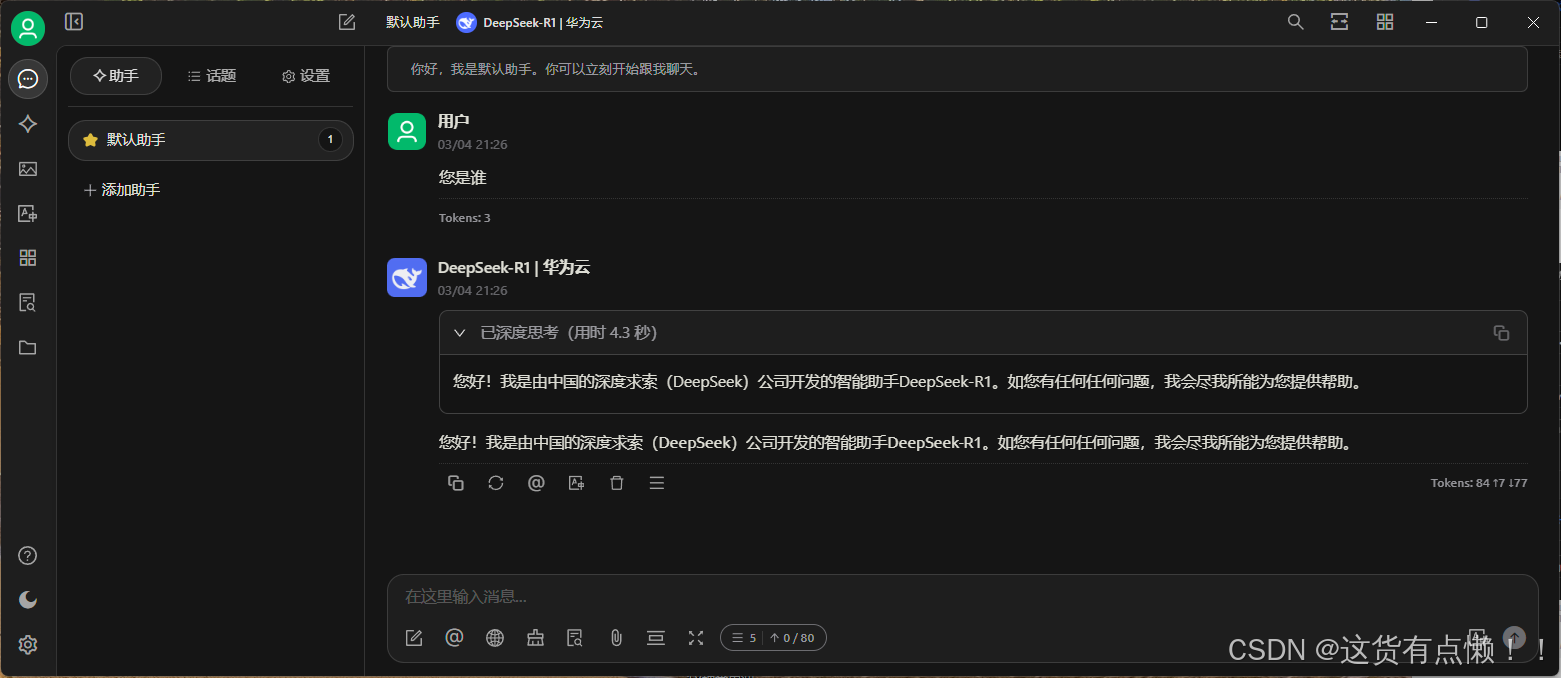The image size is (1561, 678).
Task: Open the reply's more options menu
Action: pyautogui.click(x=657, y=483)
